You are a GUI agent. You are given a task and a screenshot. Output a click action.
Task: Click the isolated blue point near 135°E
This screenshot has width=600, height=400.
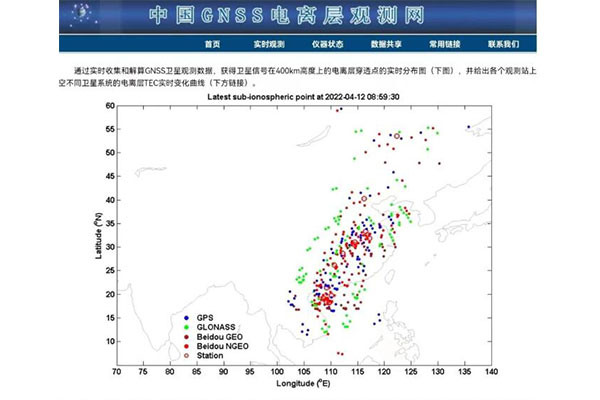[467, 127]
